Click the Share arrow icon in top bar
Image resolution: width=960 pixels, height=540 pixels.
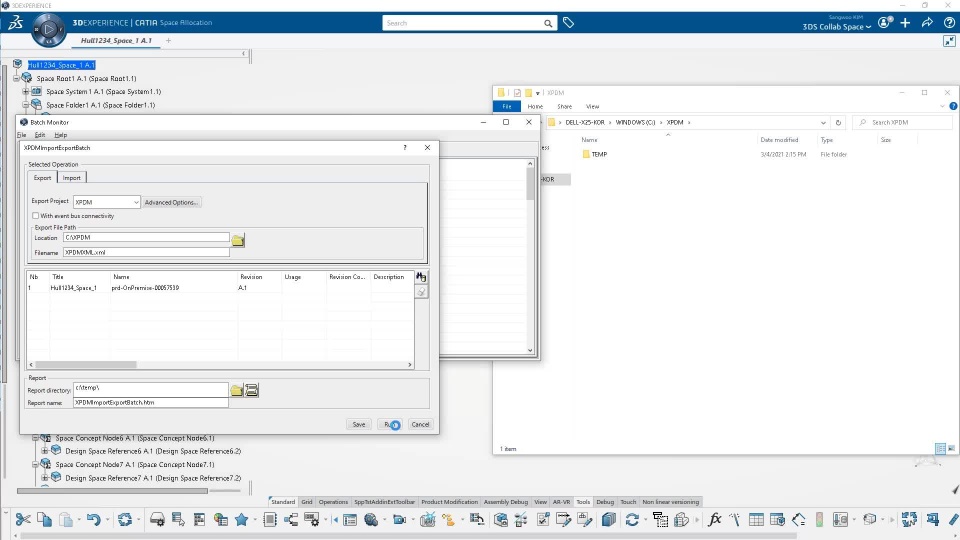coord(928,23)
